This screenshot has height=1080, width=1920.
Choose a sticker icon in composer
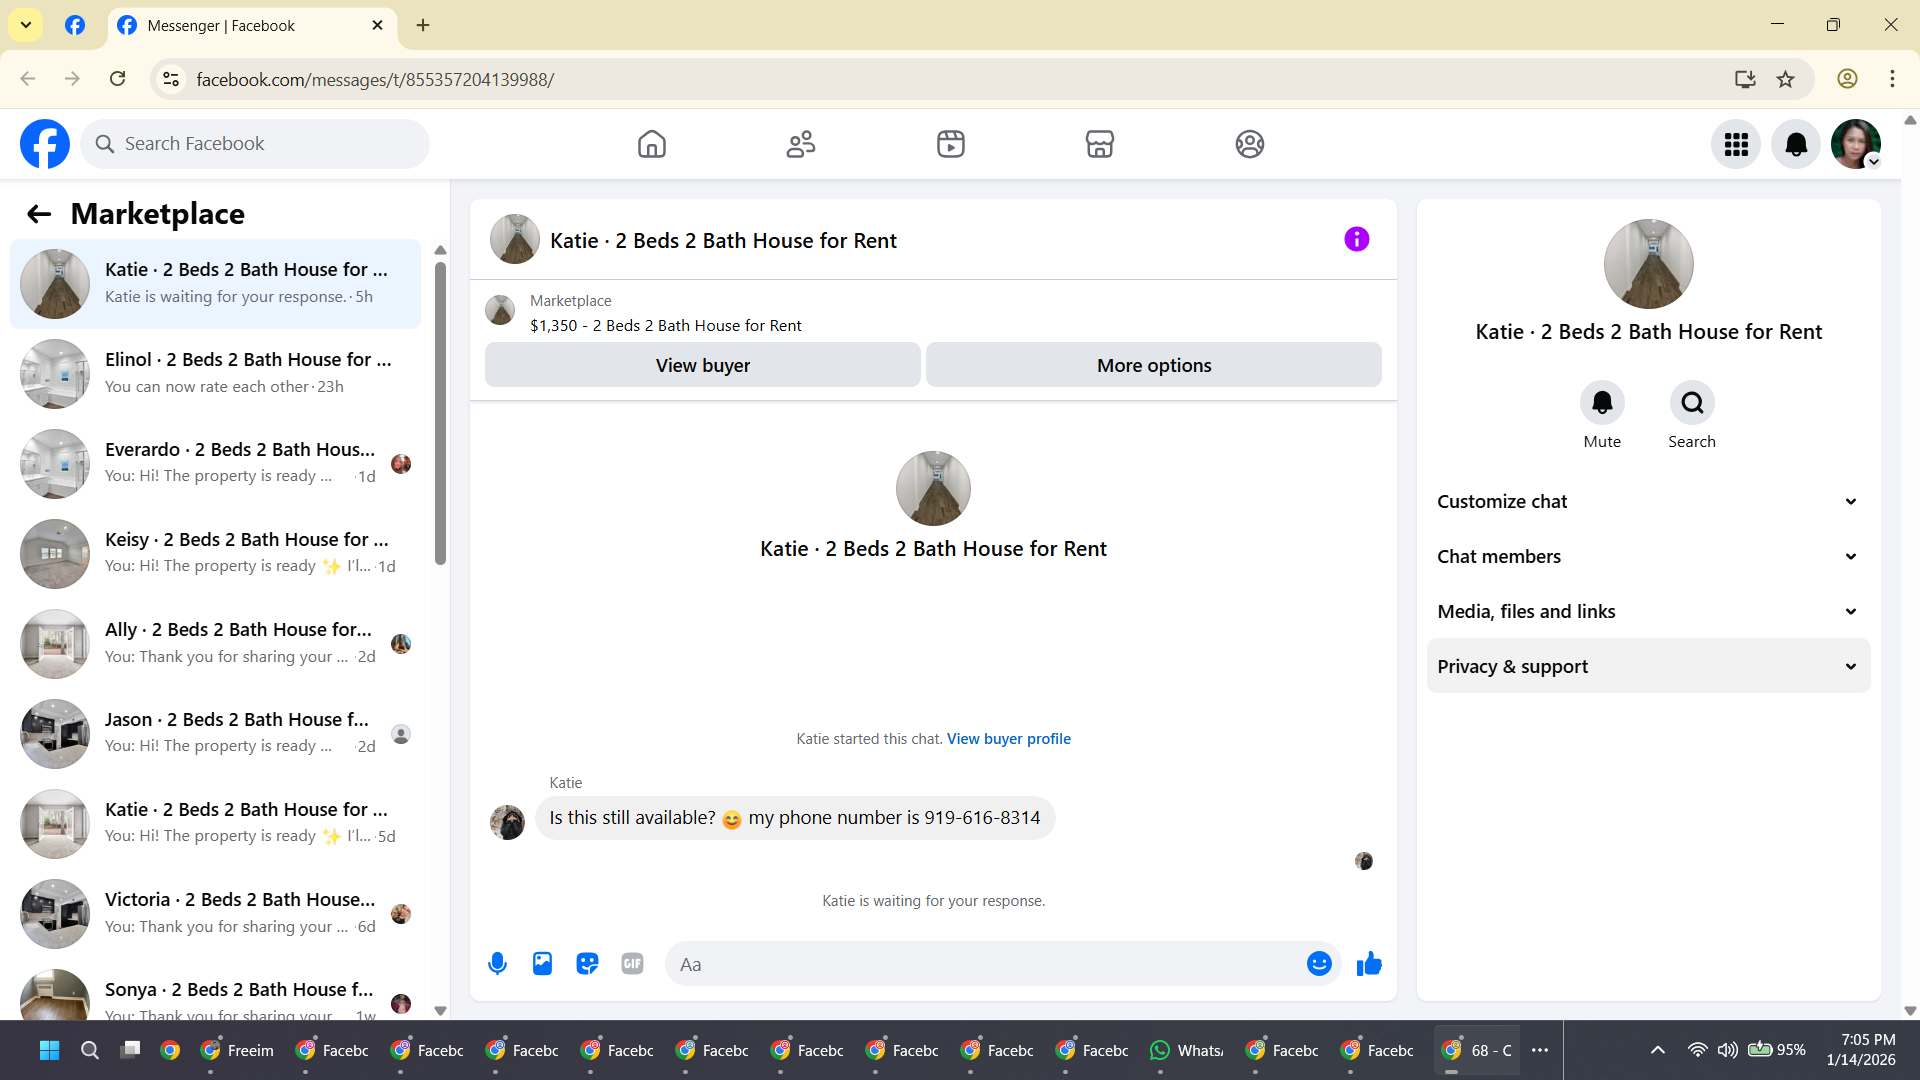(x=587, y=964)
